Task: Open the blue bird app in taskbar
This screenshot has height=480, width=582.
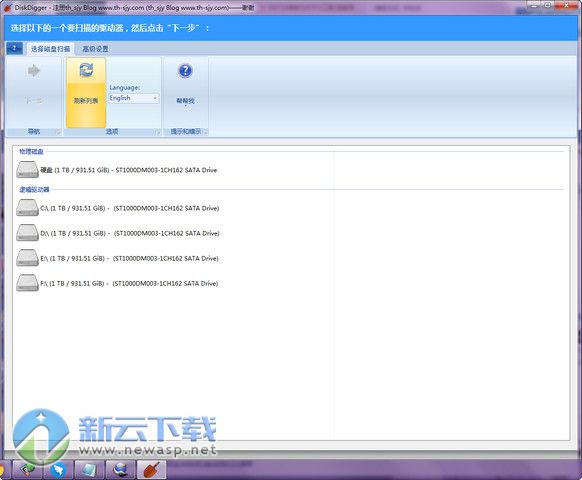Action: (x=58, y=470)
